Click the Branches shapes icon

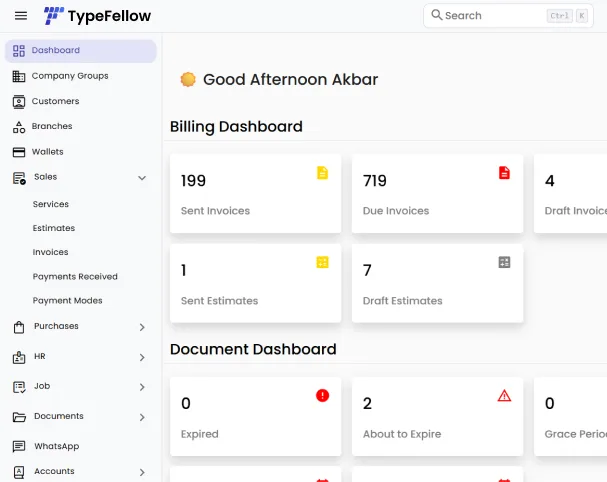[19, 127]
